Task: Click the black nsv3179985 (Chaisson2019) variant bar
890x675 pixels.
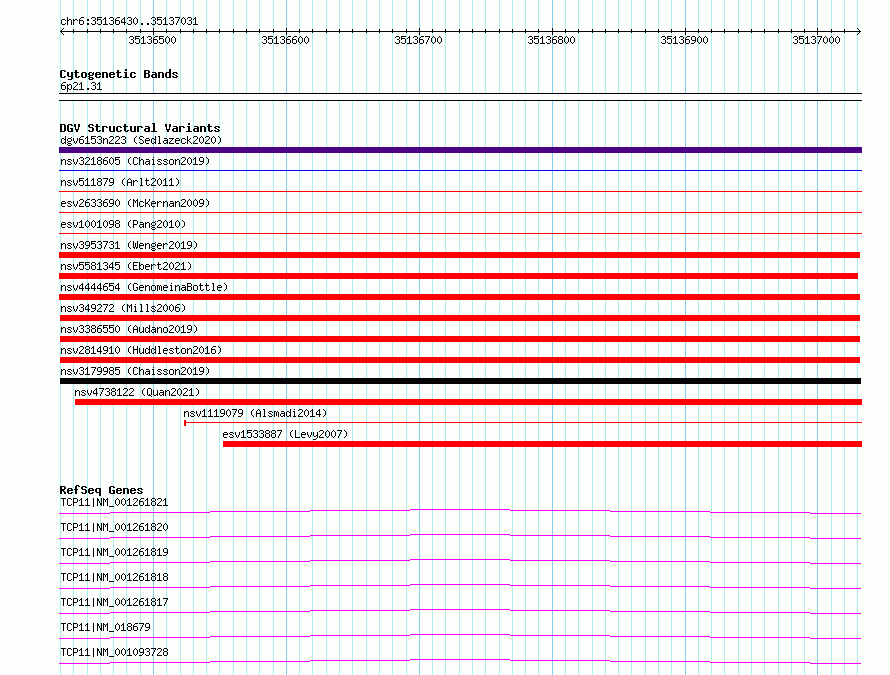Action: click(x=460, y=381)
